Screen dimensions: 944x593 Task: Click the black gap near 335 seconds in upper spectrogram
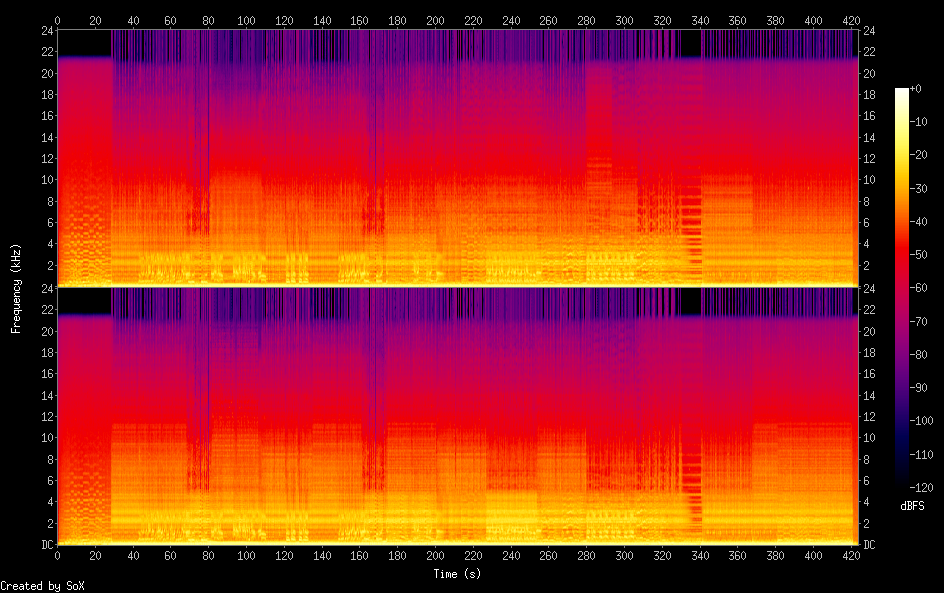coord(690,43)
